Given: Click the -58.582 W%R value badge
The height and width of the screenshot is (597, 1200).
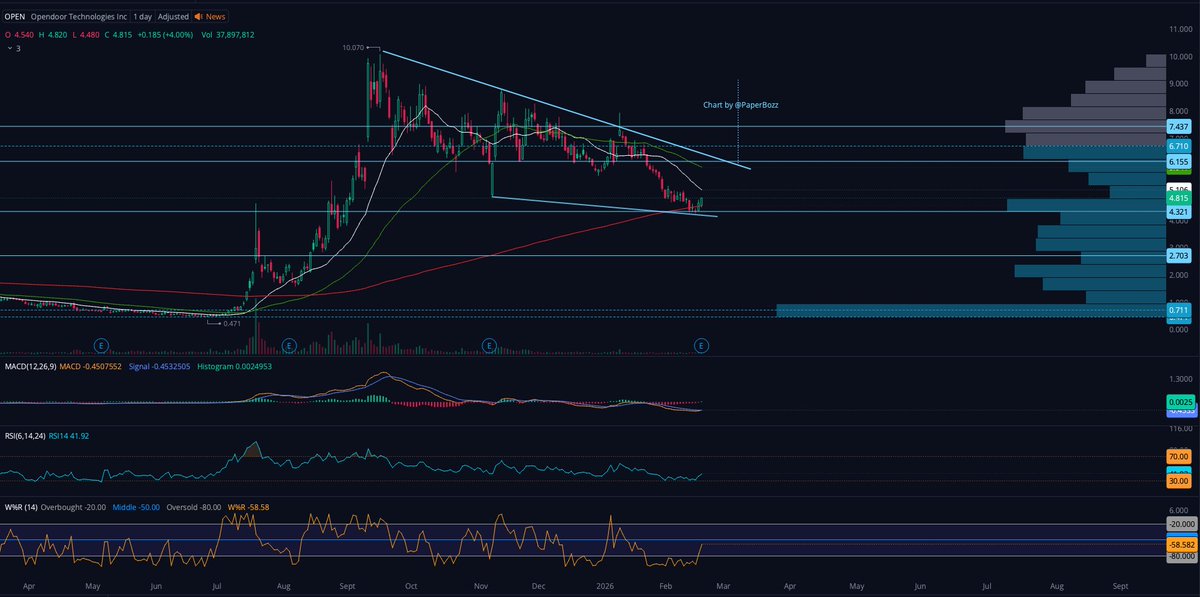Looking at the screenshot, I should coord(1182,544).
